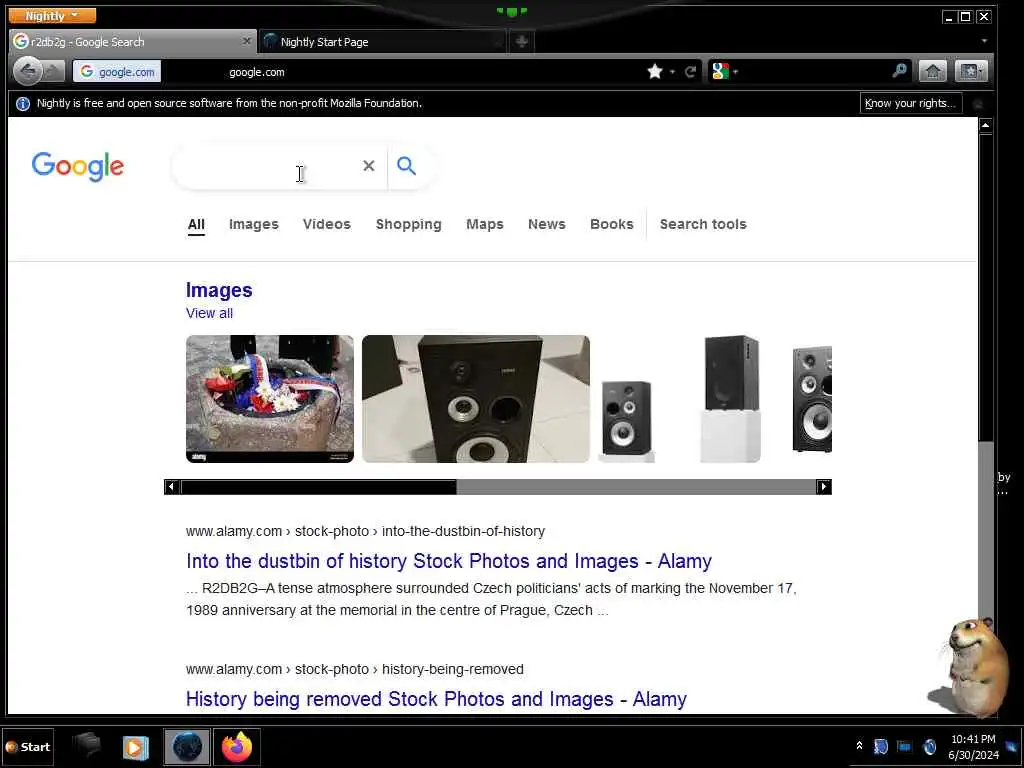Click the network tray icon
1024x768 pixels.
tap(904, 746)
